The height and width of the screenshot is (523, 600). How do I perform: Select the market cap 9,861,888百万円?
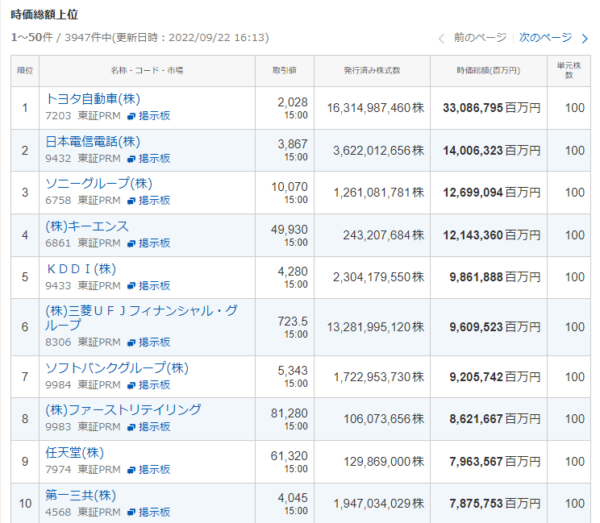pos(495,277)
